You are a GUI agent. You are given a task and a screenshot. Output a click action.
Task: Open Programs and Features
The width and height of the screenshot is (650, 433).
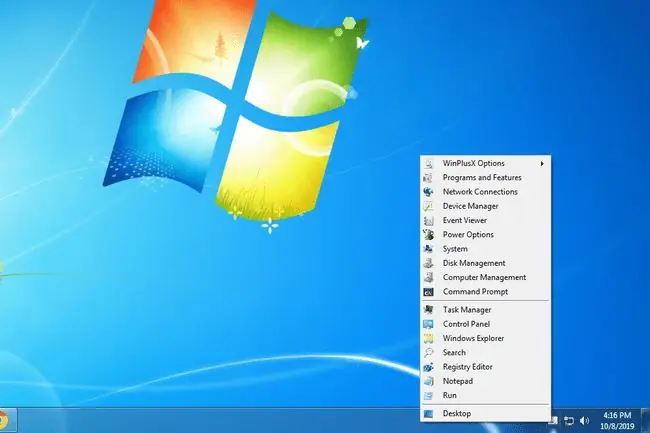tap(485, 177)
